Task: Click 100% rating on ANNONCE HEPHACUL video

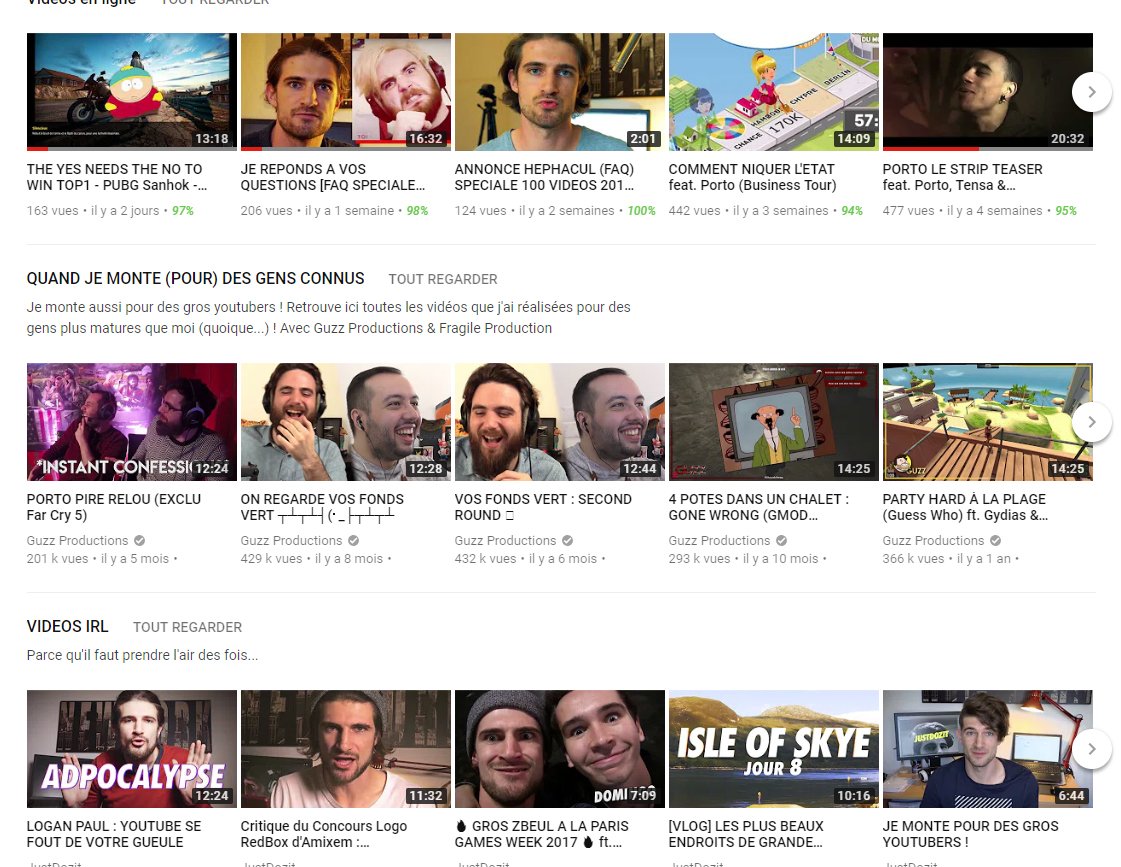Action: coord(641,211)
